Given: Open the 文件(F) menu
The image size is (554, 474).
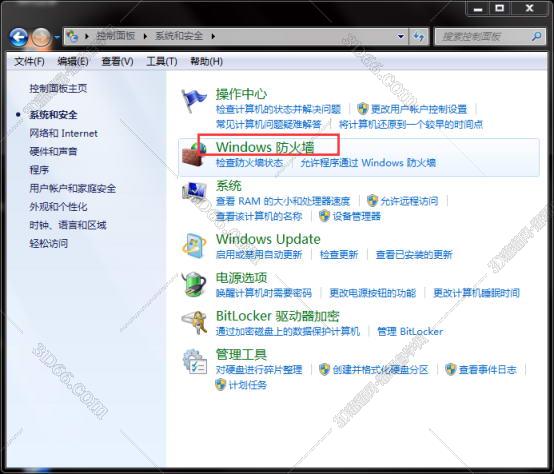Looking at the screenshot, I should (x=29, y=61).
